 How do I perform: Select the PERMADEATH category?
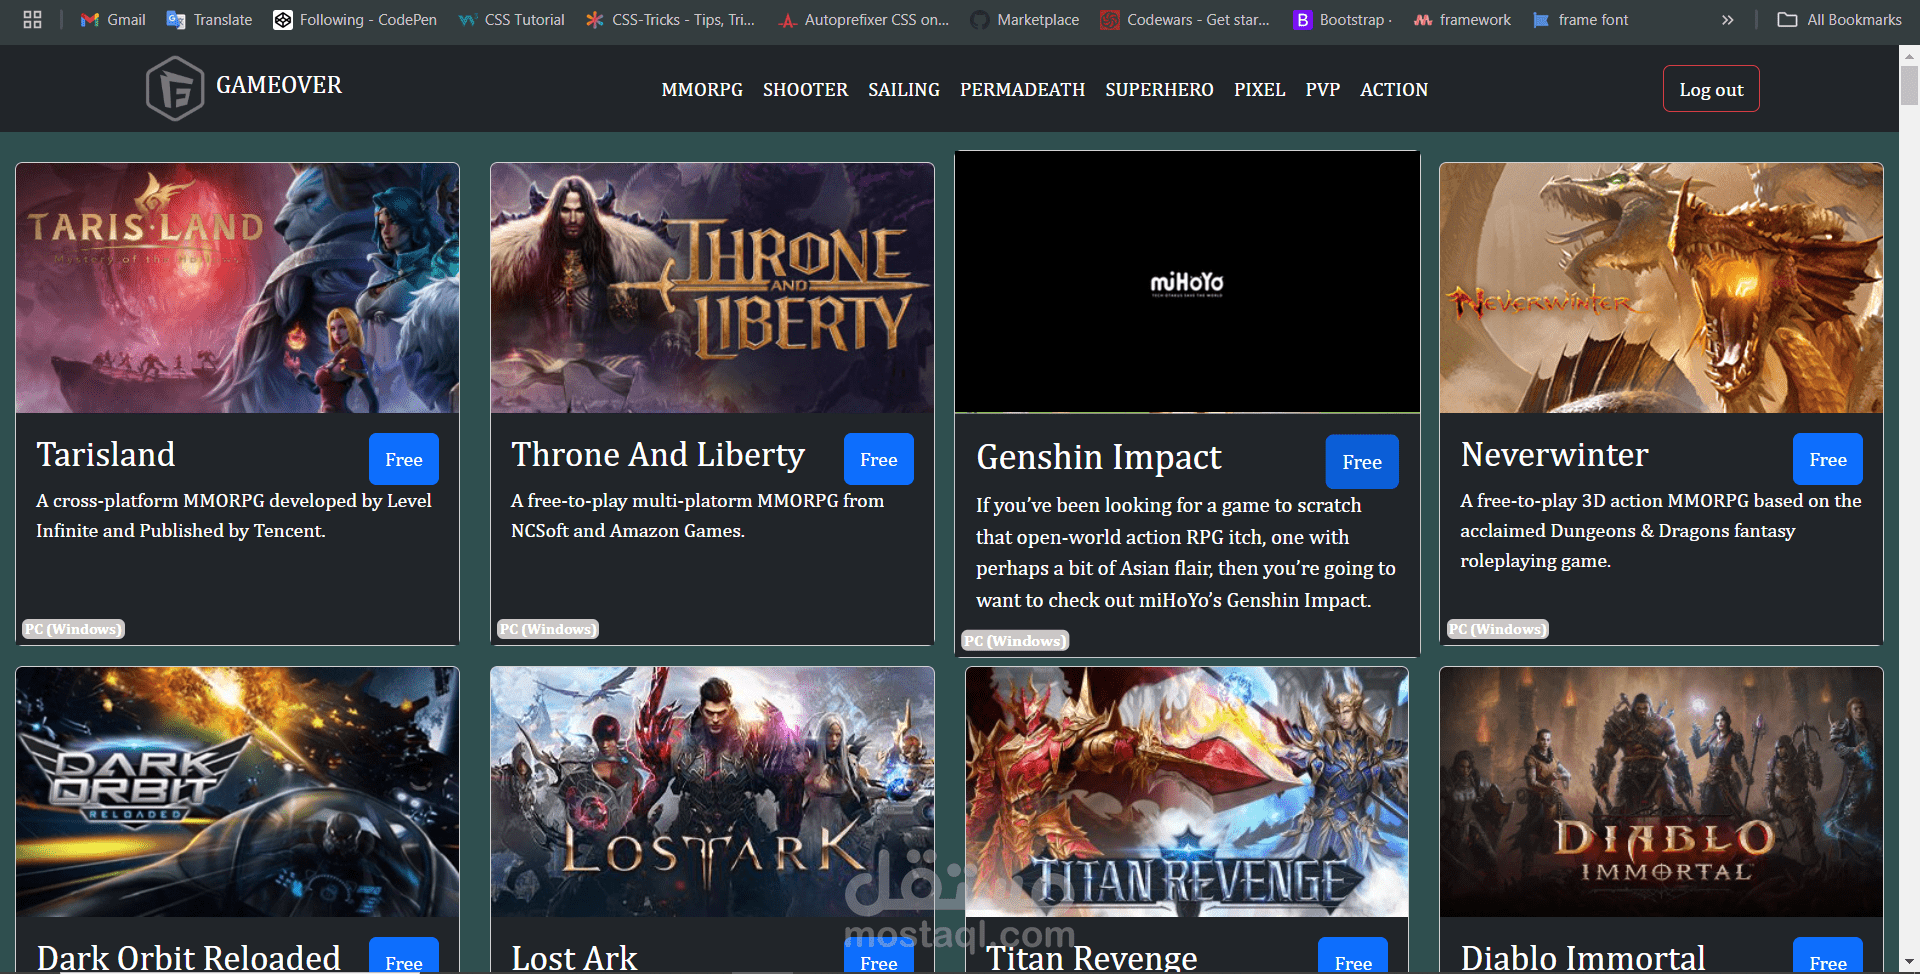pyautogui.click(x=1022, y=90)
